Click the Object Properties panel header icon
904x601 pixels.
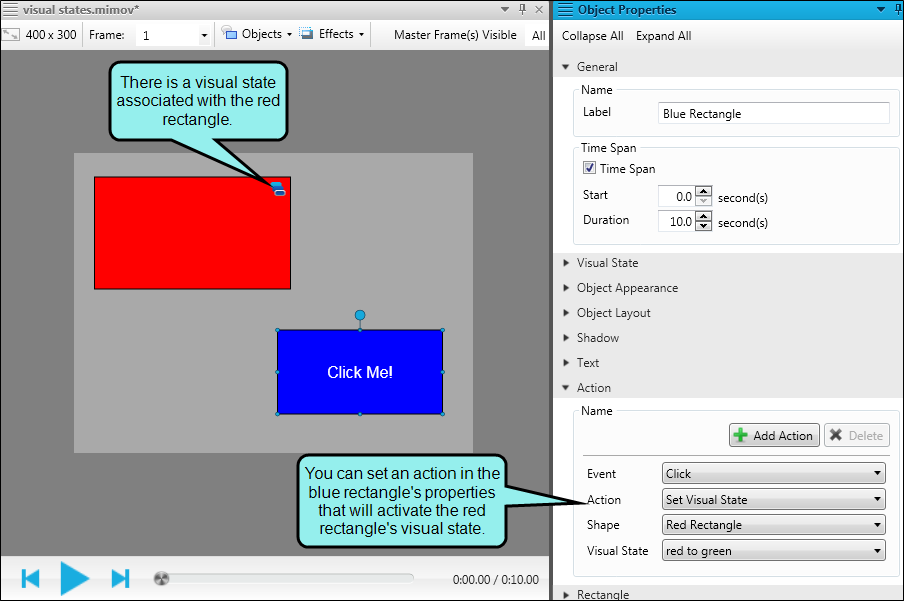566,10
